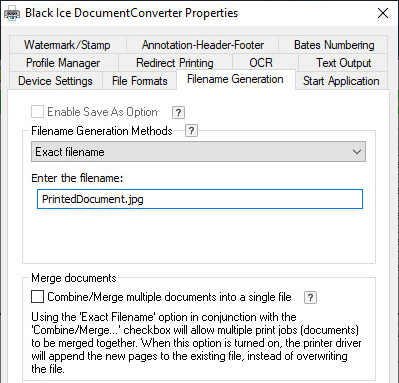This screenshot has width=399, height=383.
Task: Click the dropdown arrow for filename methods
Action: (357, 152)
